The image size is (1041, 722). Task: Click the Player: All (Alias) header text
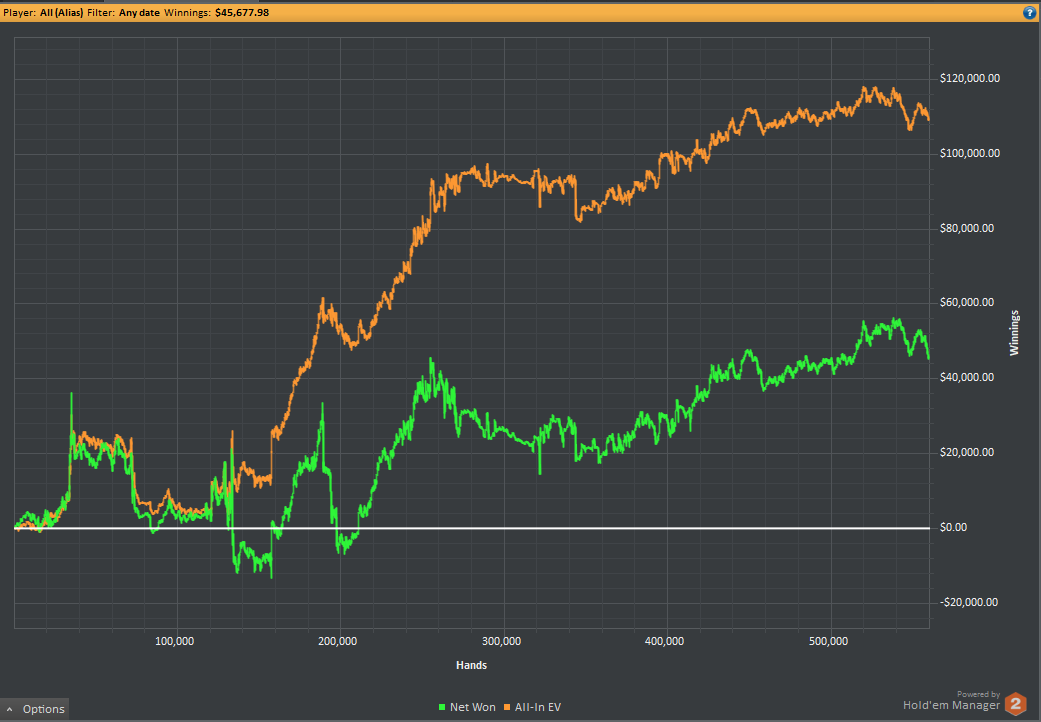point(44,13)
